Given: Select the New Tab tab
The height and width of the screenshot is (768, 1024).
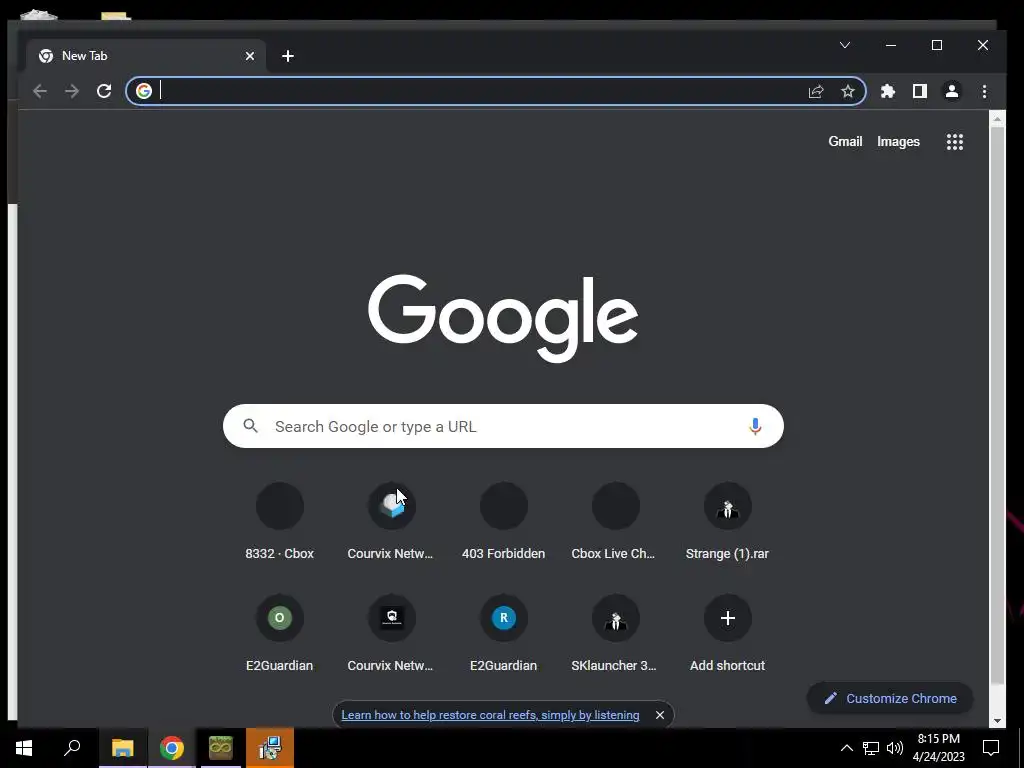Looking at the screenshot, I should [x=146, y=56].
